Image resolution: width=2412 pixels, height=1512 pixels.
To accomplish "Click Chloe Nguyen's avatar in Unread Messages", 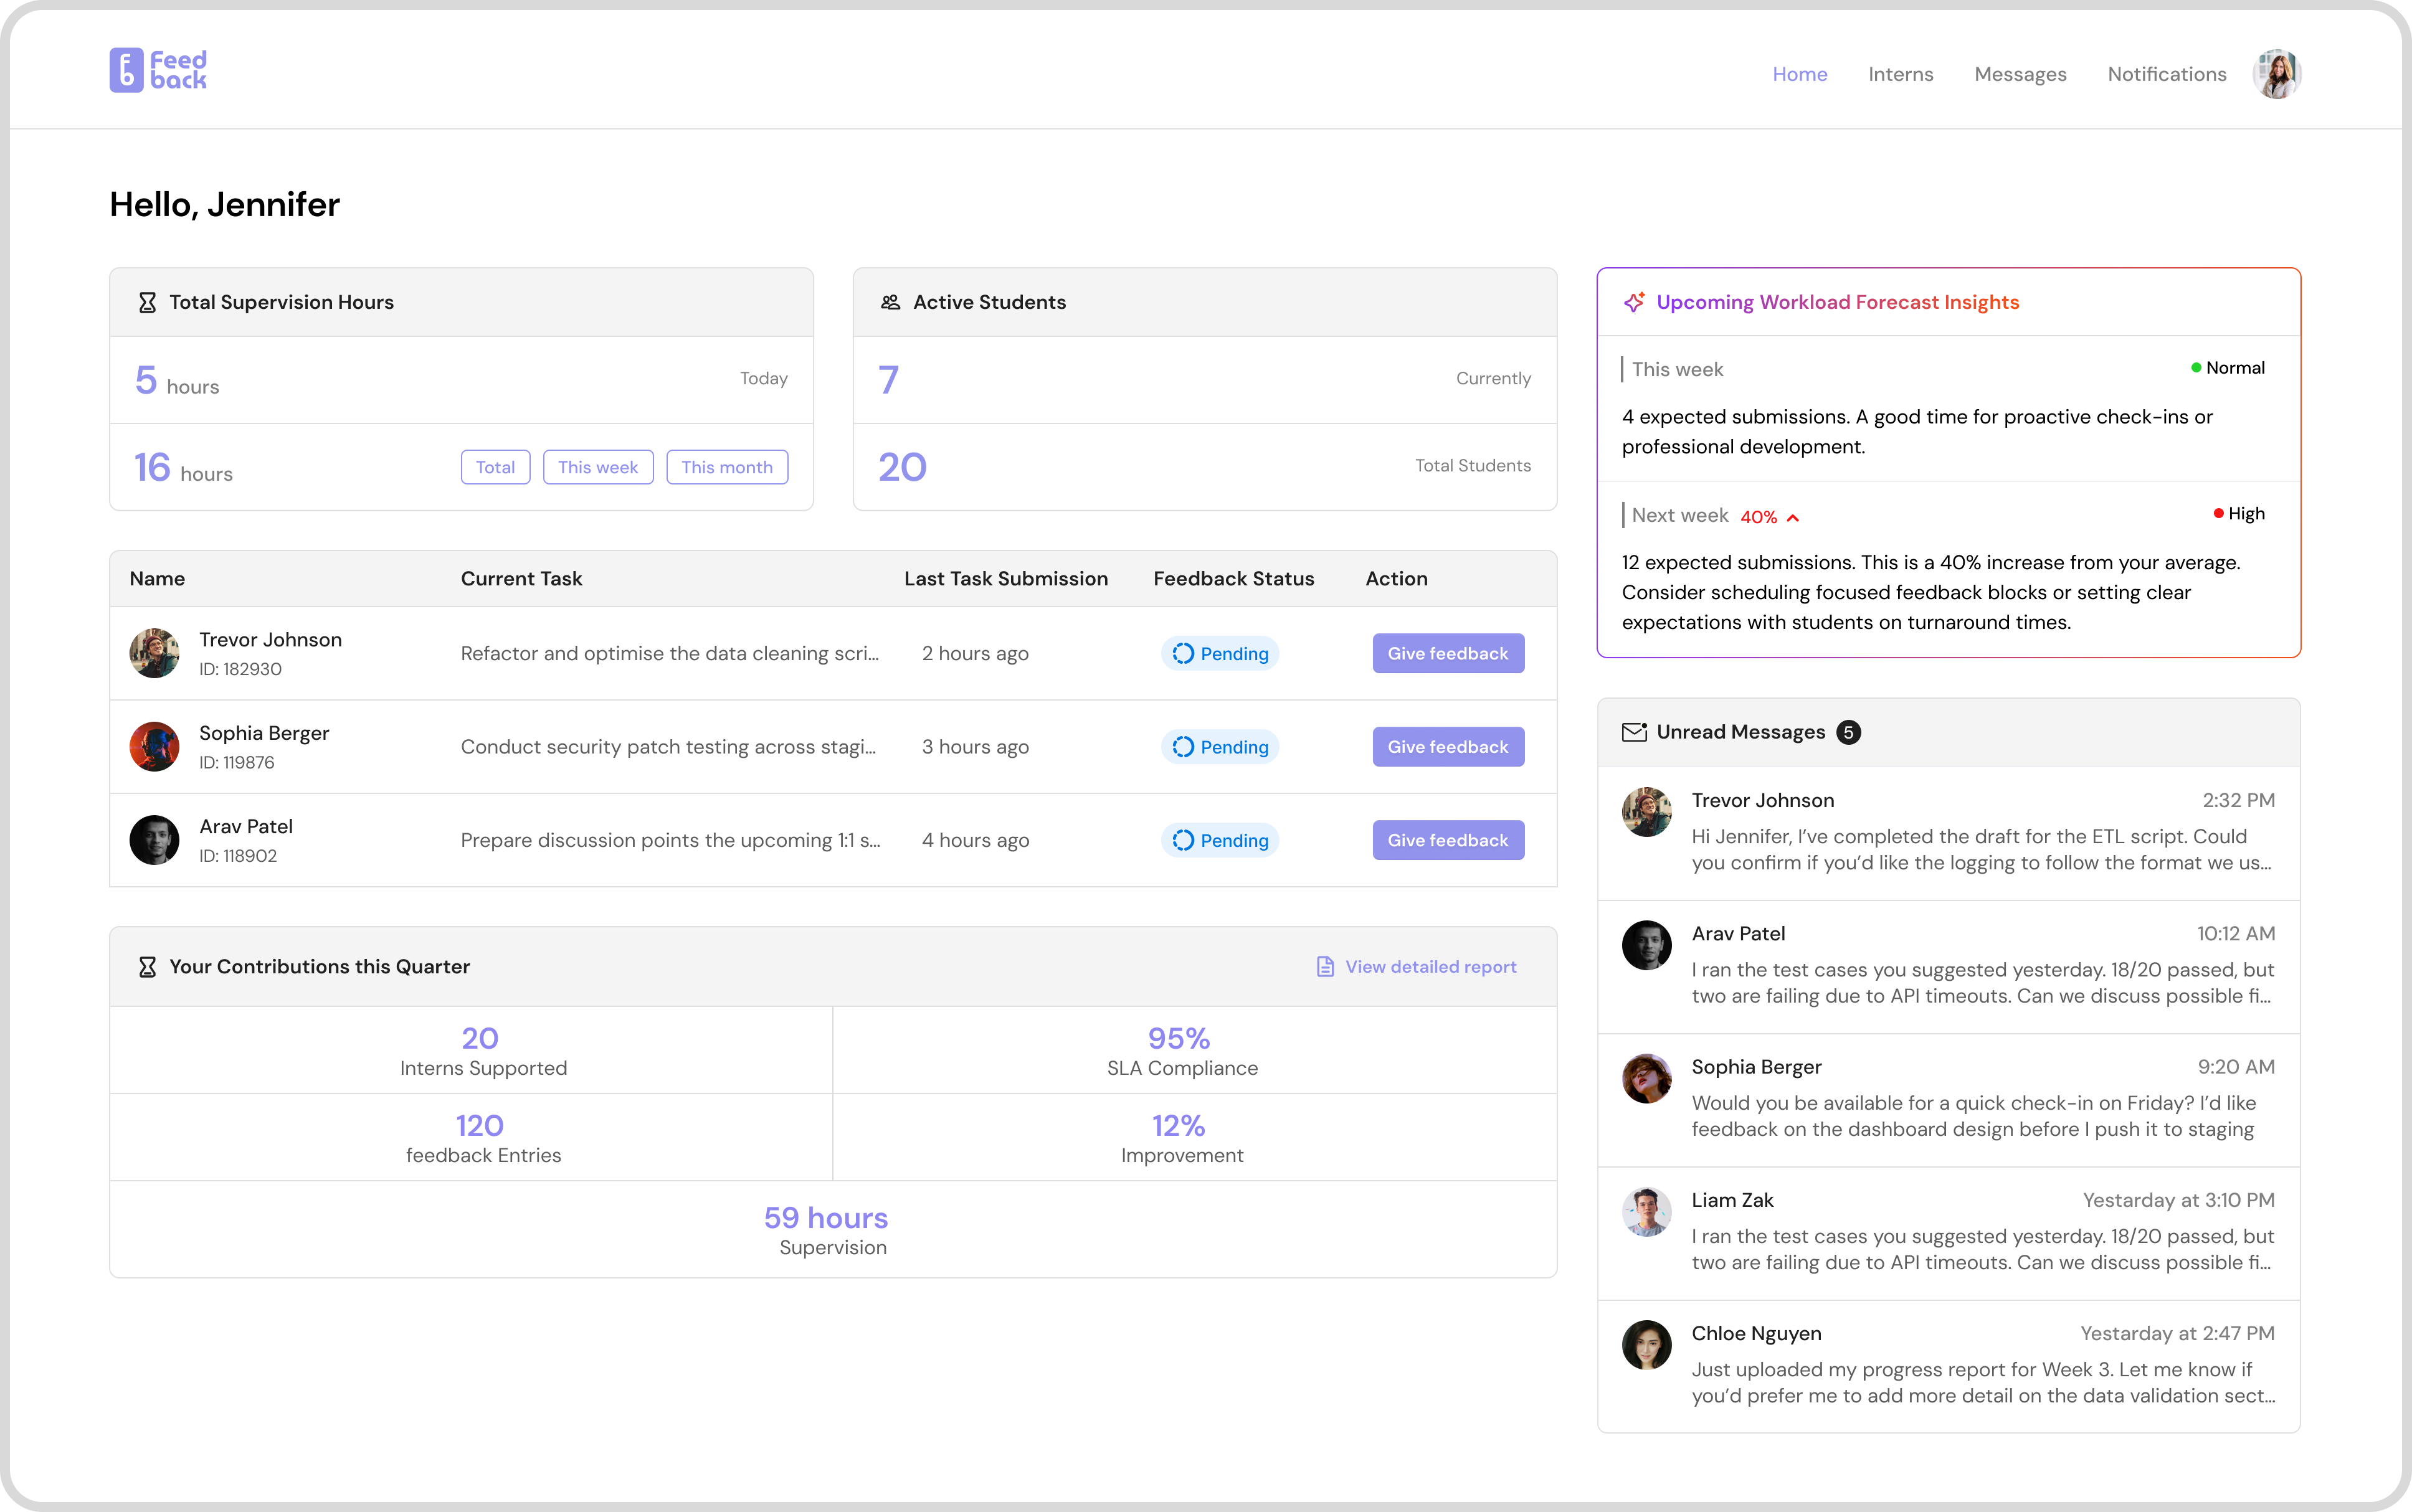I will (1646, 1345).
